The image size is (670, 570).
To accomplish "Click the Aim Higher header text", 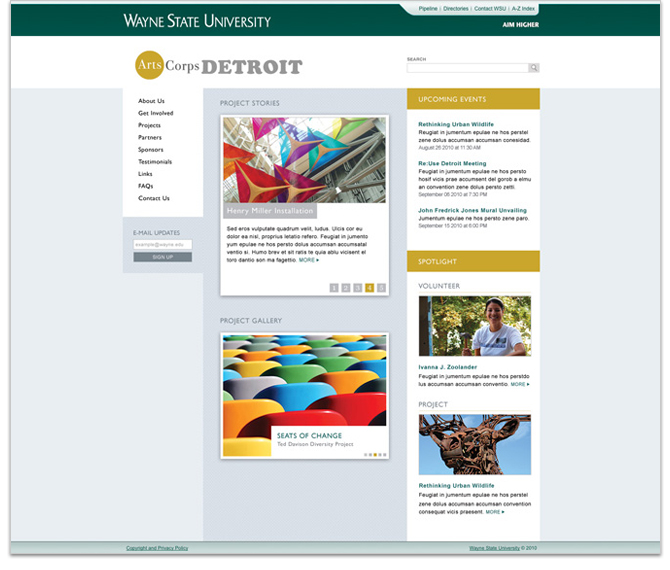I will (x=520, y=25).
